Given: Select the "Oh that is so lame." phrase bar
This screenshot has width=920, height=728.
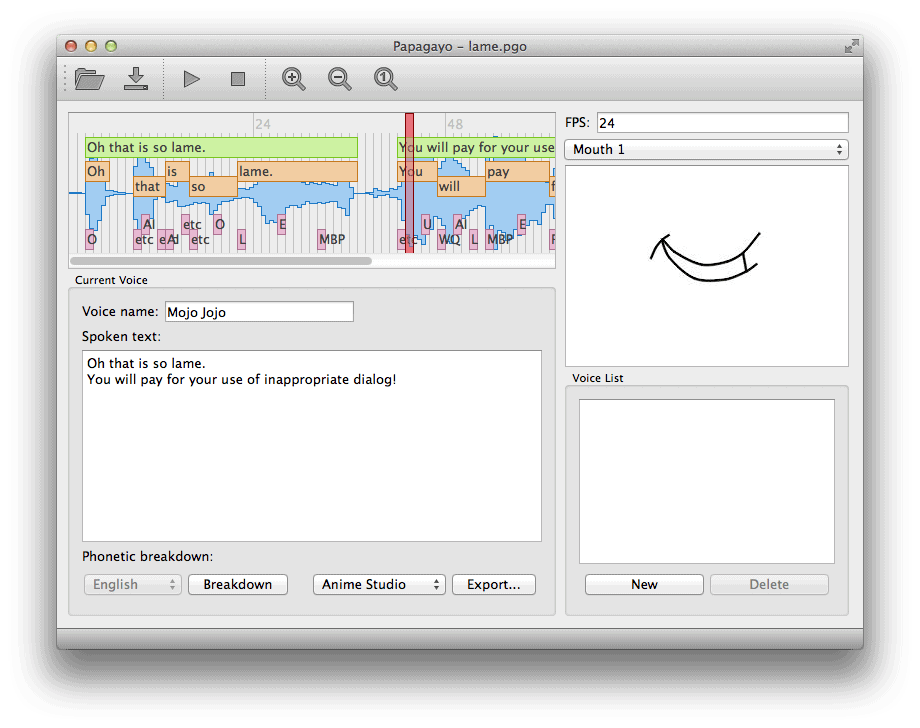Looking at the screenshot, I should 221,148.
